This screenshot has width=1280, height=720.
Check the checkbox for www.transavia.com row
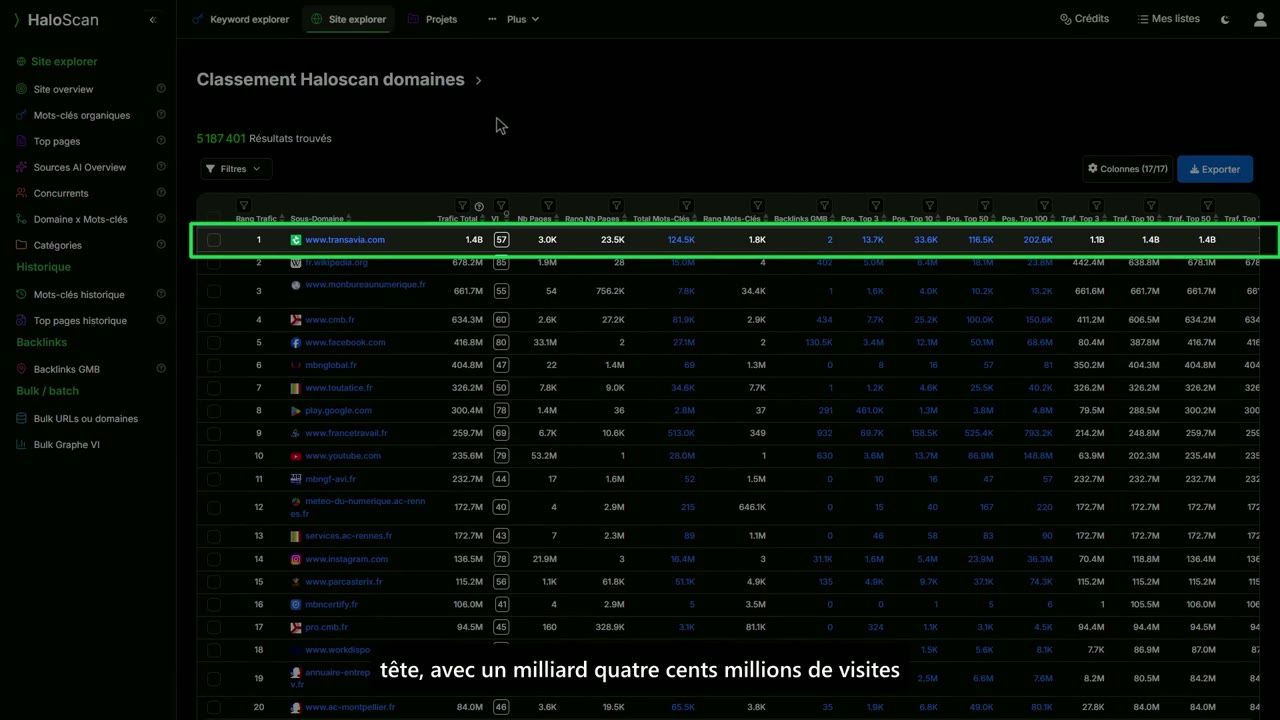[x=214, y=240]
